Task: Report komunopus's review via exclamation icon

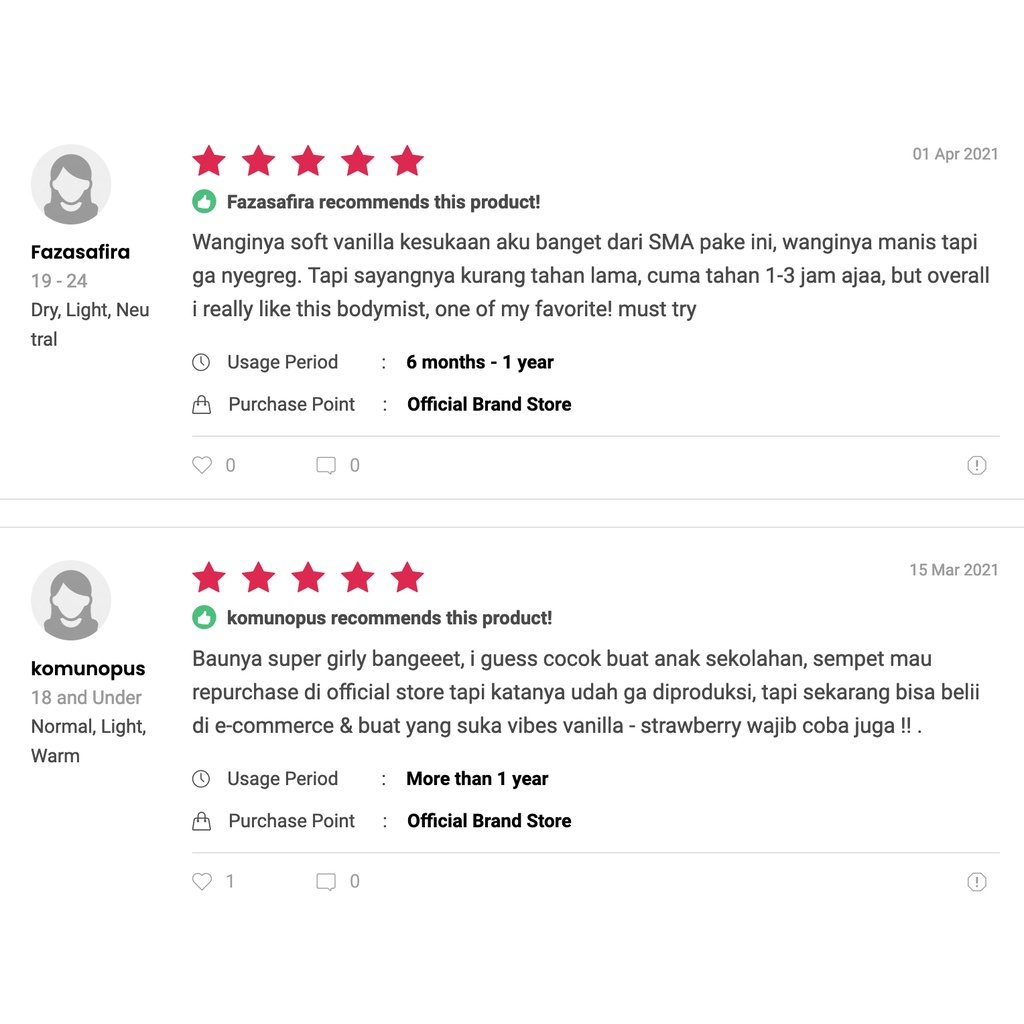Action: tap(977, 881)
